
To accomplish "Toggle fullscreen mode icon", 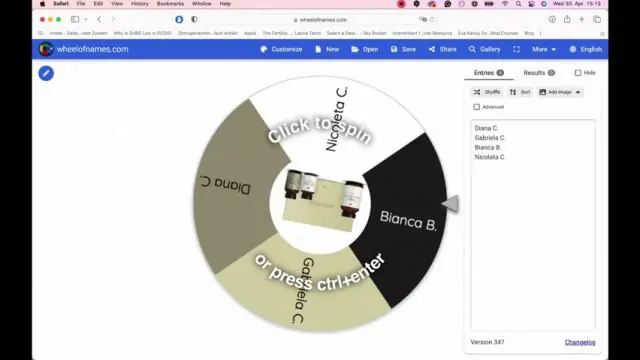I will (x=516, y=49).
